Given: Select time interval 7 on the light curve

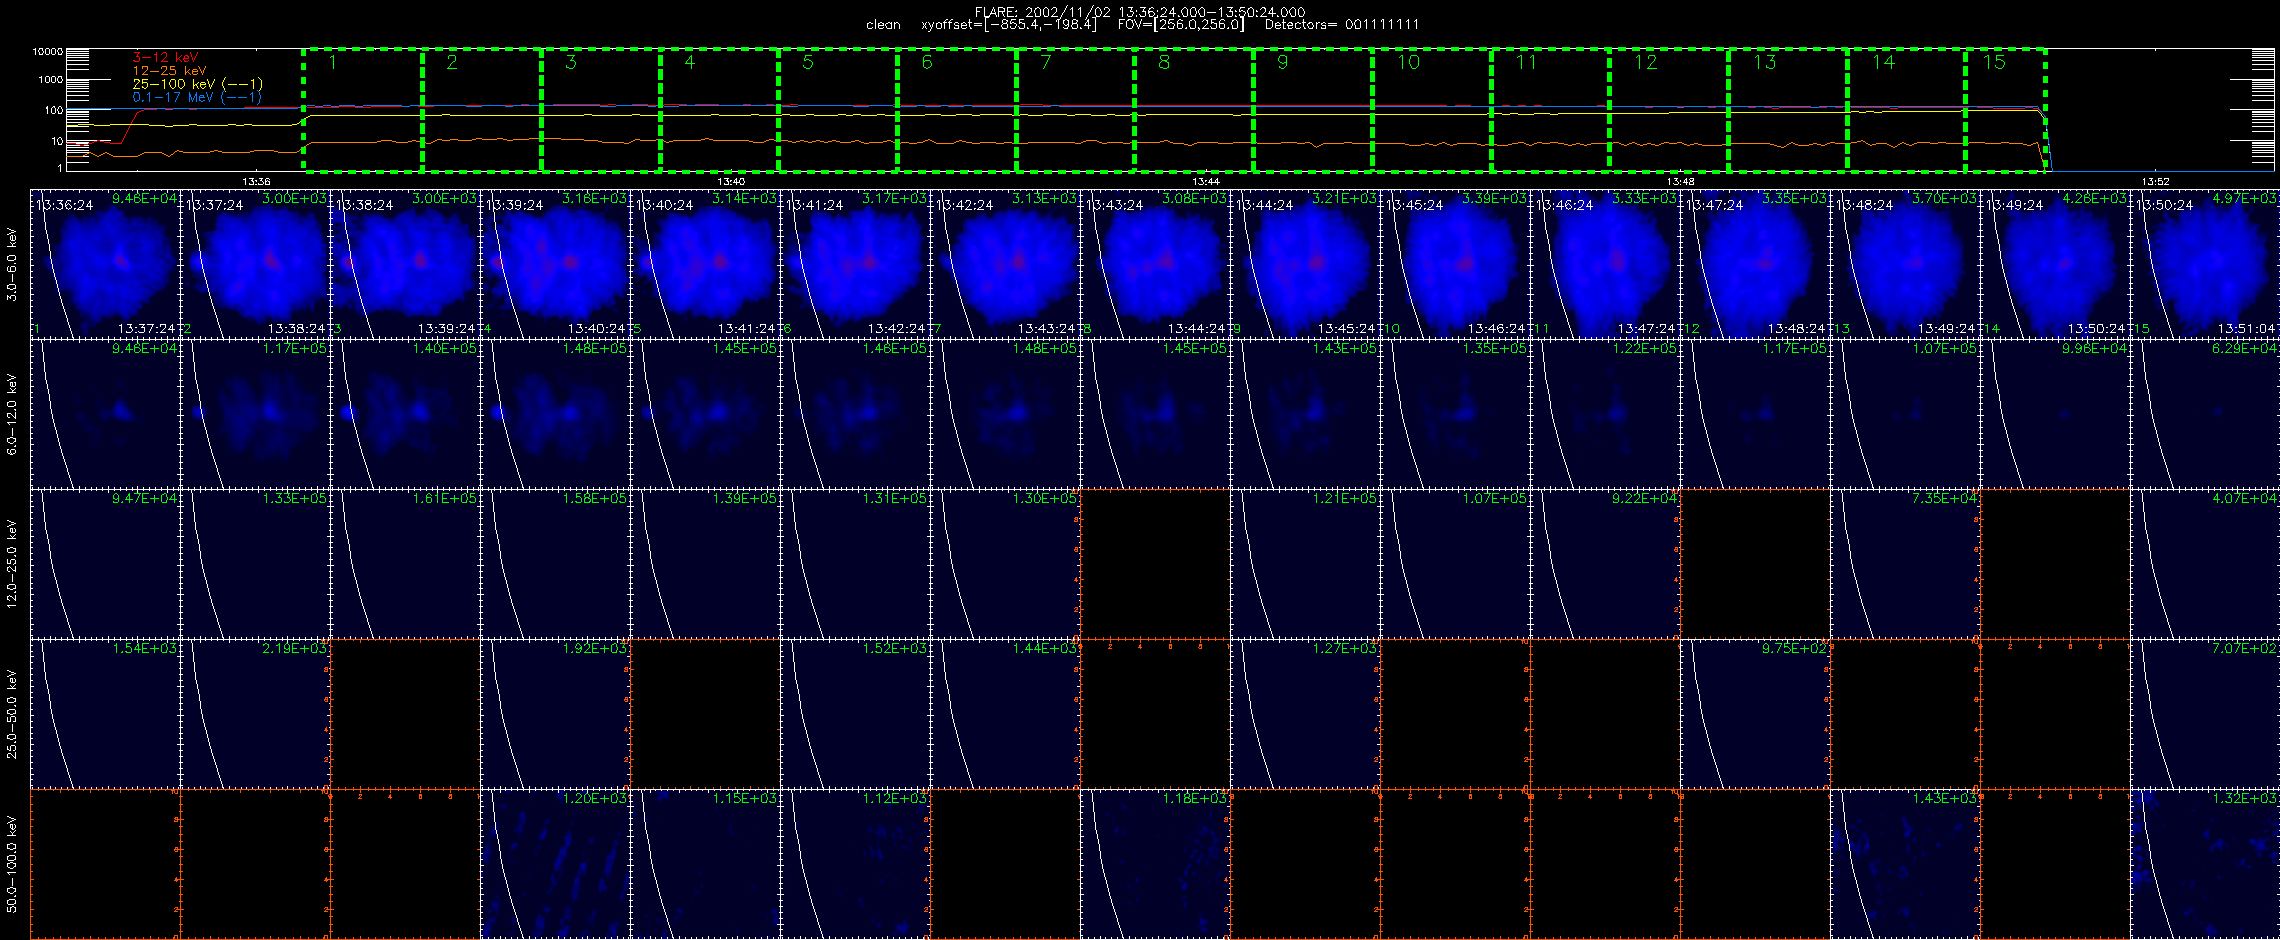Looking at the screenshot, I should tap(1075, 109).
